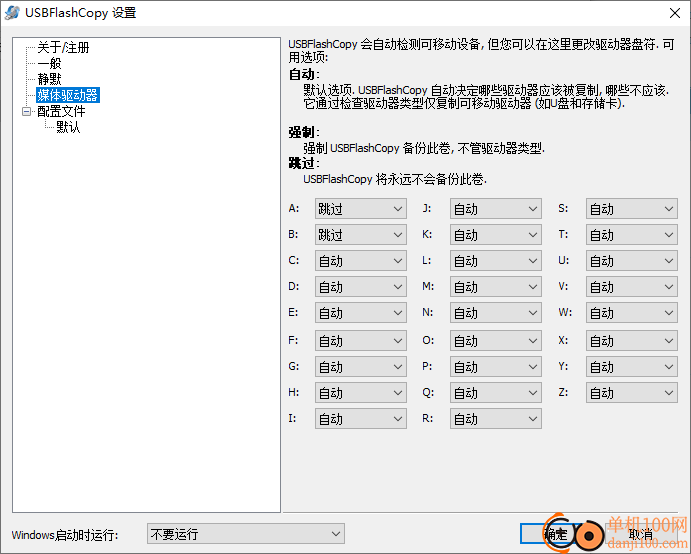Select 媒体驱动器 tree item
This screenshot has width=691, height=554.
[x=68, y=95]
